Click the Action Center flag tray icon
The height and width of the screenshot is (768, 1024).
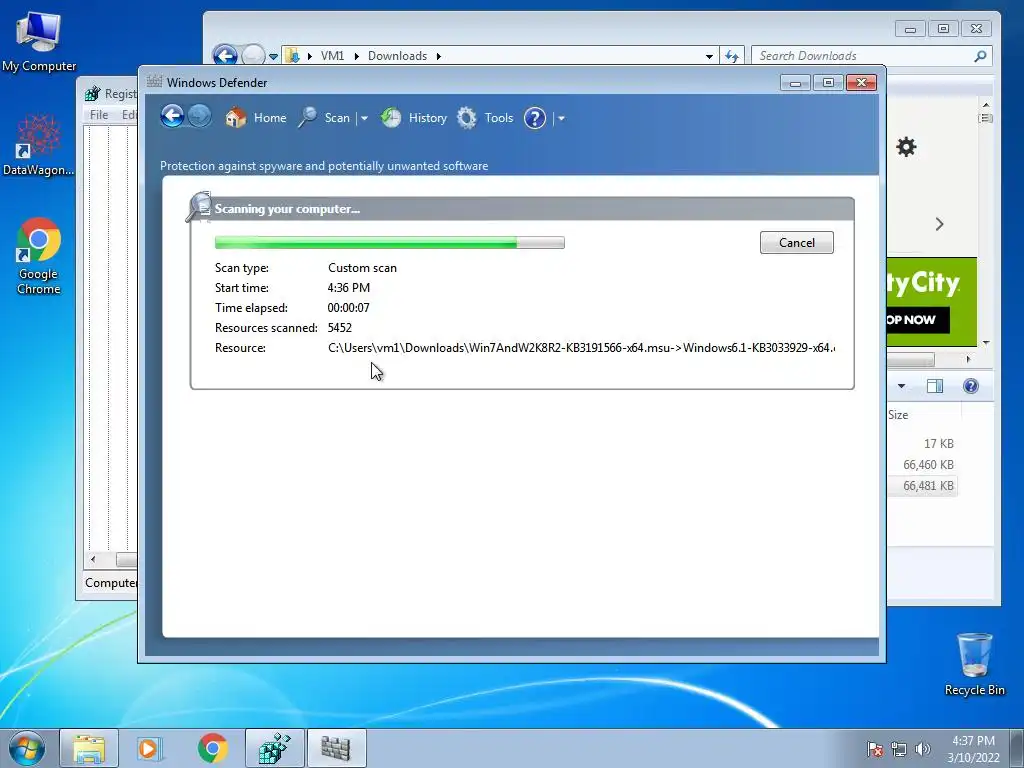pyautogui.click(x=875, y=749)
